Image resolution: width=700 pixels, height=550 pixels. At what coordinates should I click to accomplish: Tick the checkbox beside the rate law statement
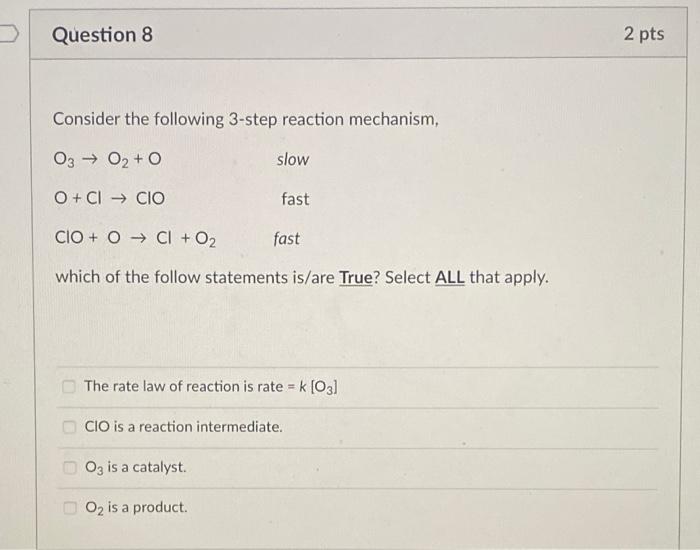pyautogui.click(x=69, y=386)
